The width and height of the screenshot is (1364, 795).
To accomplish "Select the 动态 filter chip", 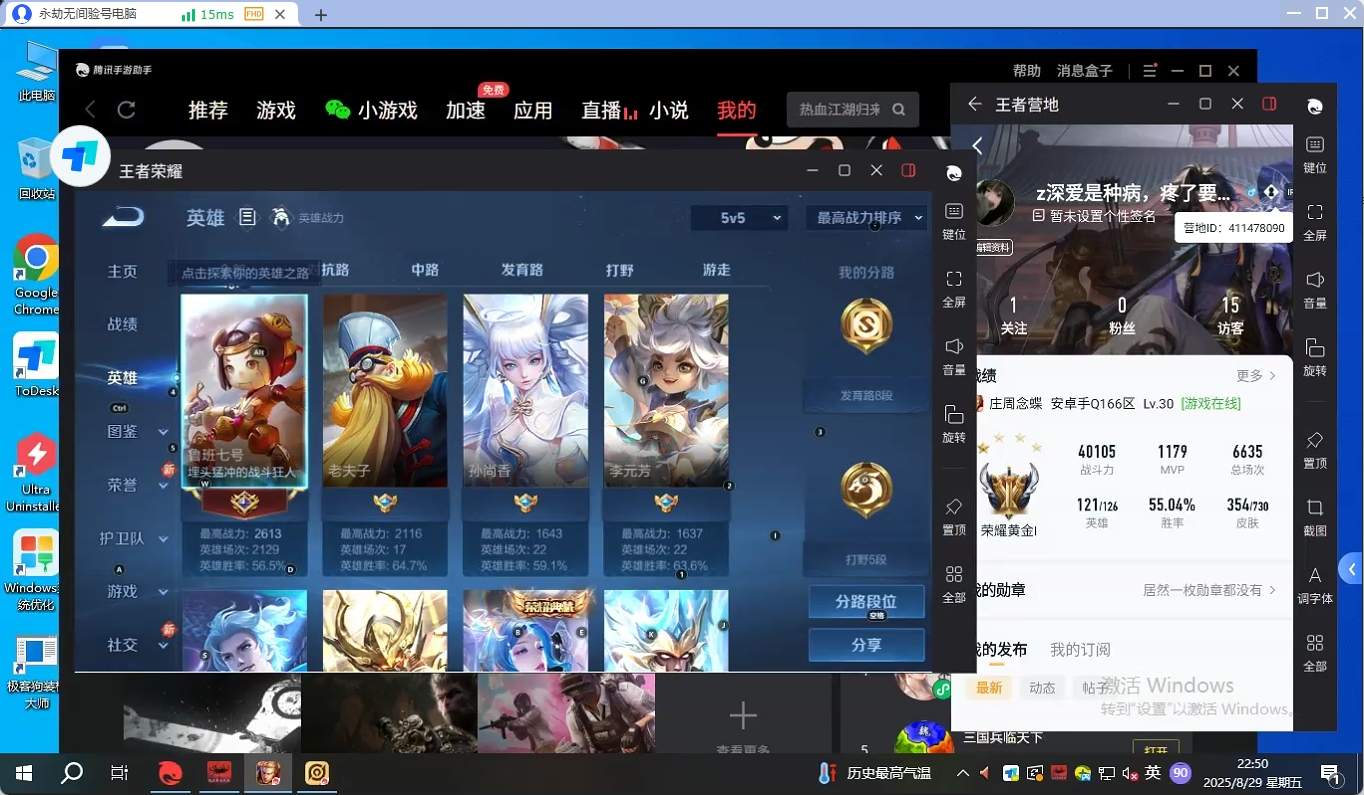I will pyautogui.click(x=1042, y=688).
